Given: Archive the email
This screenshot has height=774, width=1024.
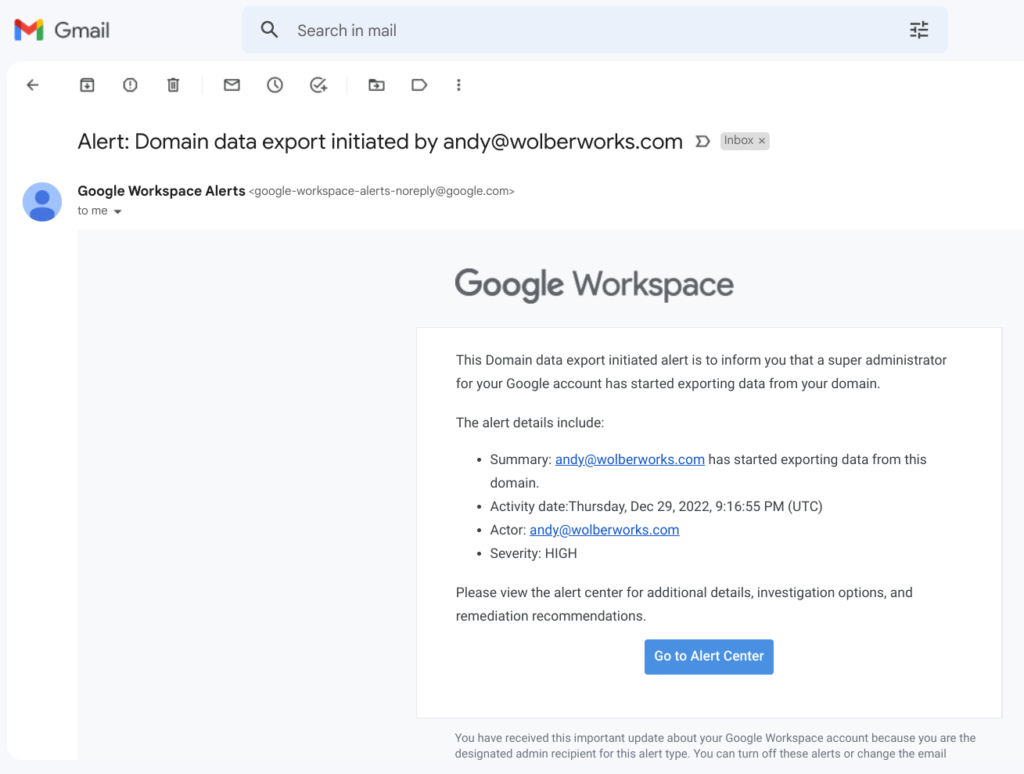Looking at the screenshot, I should (87, 85).
